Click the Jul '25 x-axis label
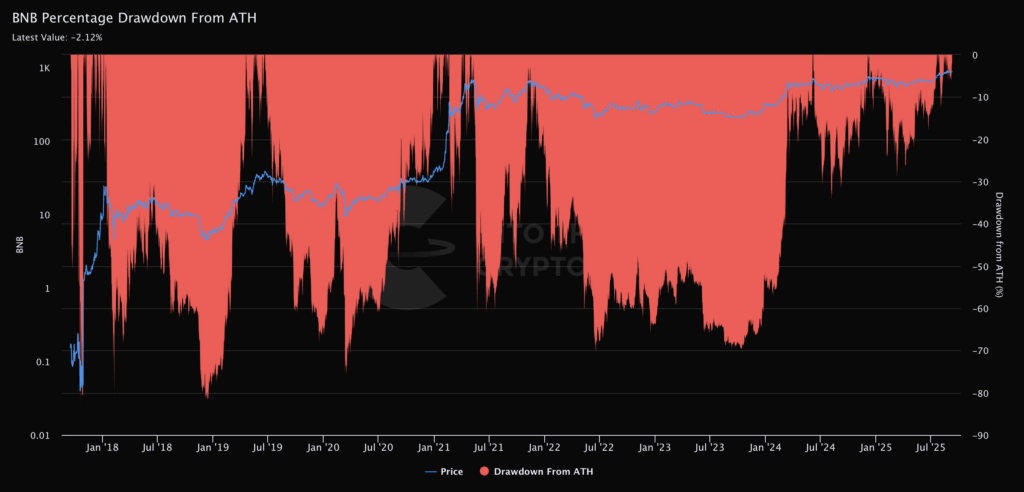This screenshot has height=492, width=1024. point(930,447)
